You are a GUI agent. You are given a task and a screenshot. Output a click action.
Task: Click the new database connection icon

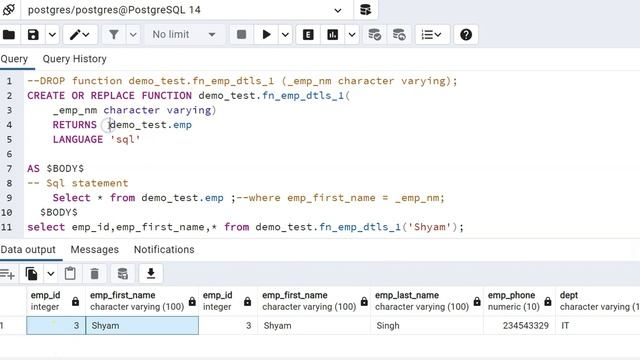tap(365, 10)
